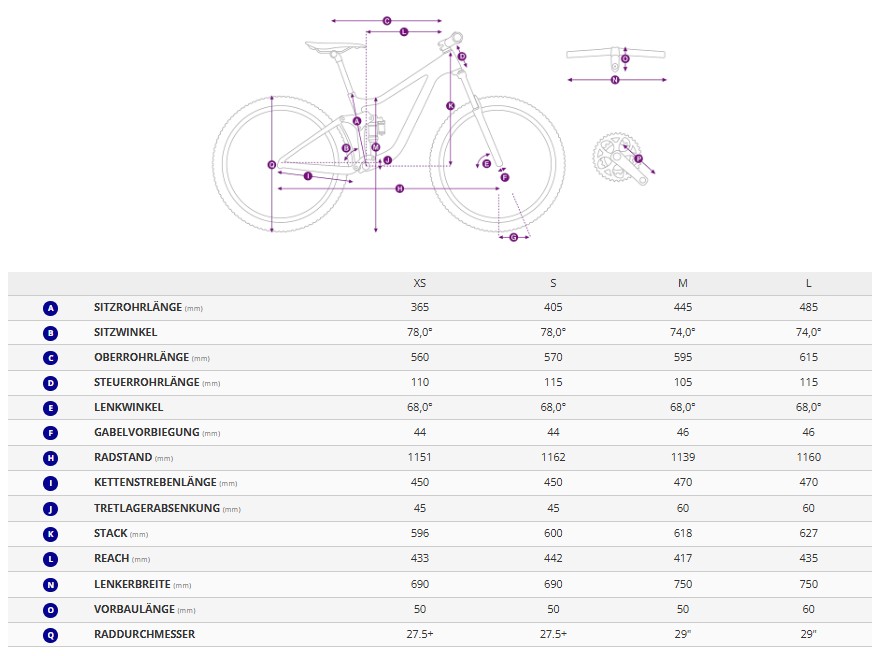Select the G marker below the front wheel
This screenshot has height=656, width=880.
[514, 237]
